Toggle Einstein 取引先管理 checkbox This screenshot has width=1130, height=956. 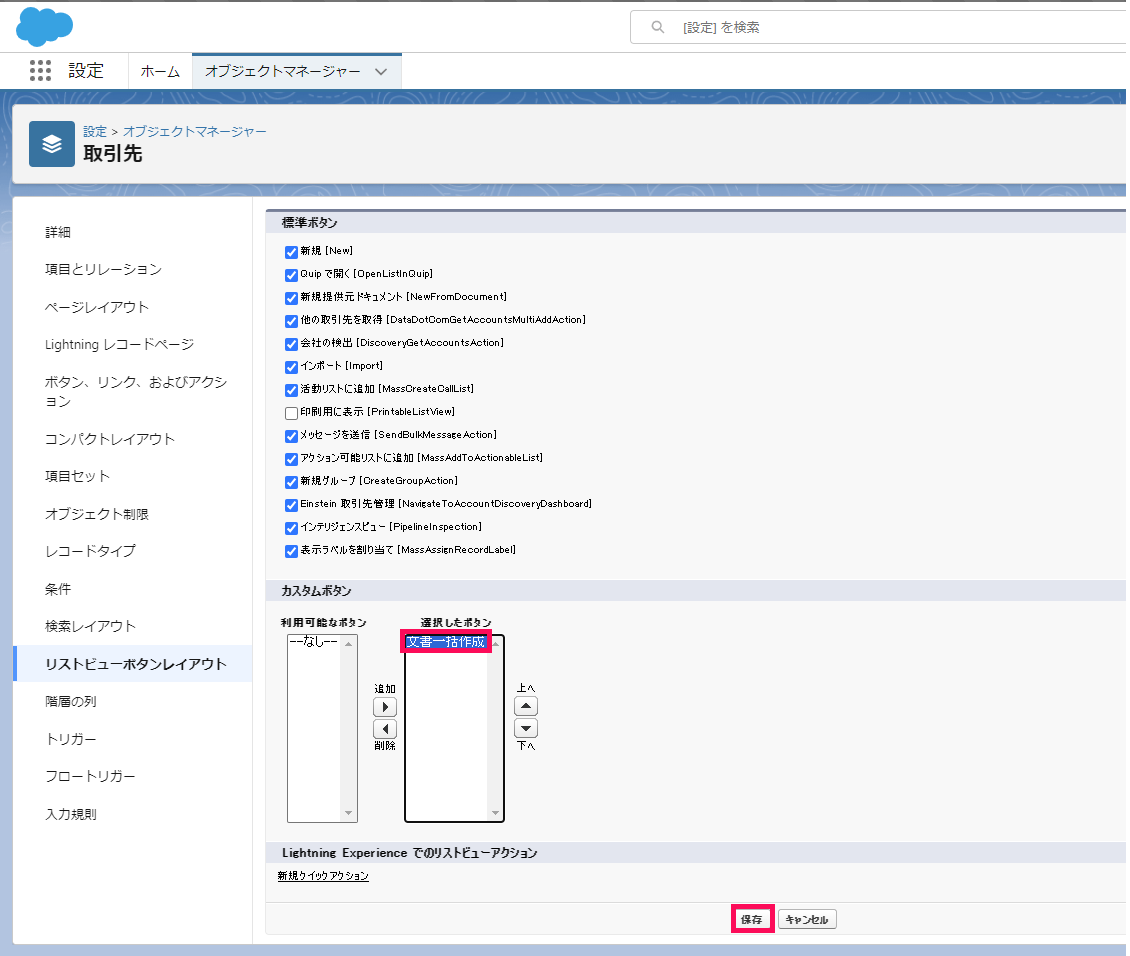pos(291,506)
